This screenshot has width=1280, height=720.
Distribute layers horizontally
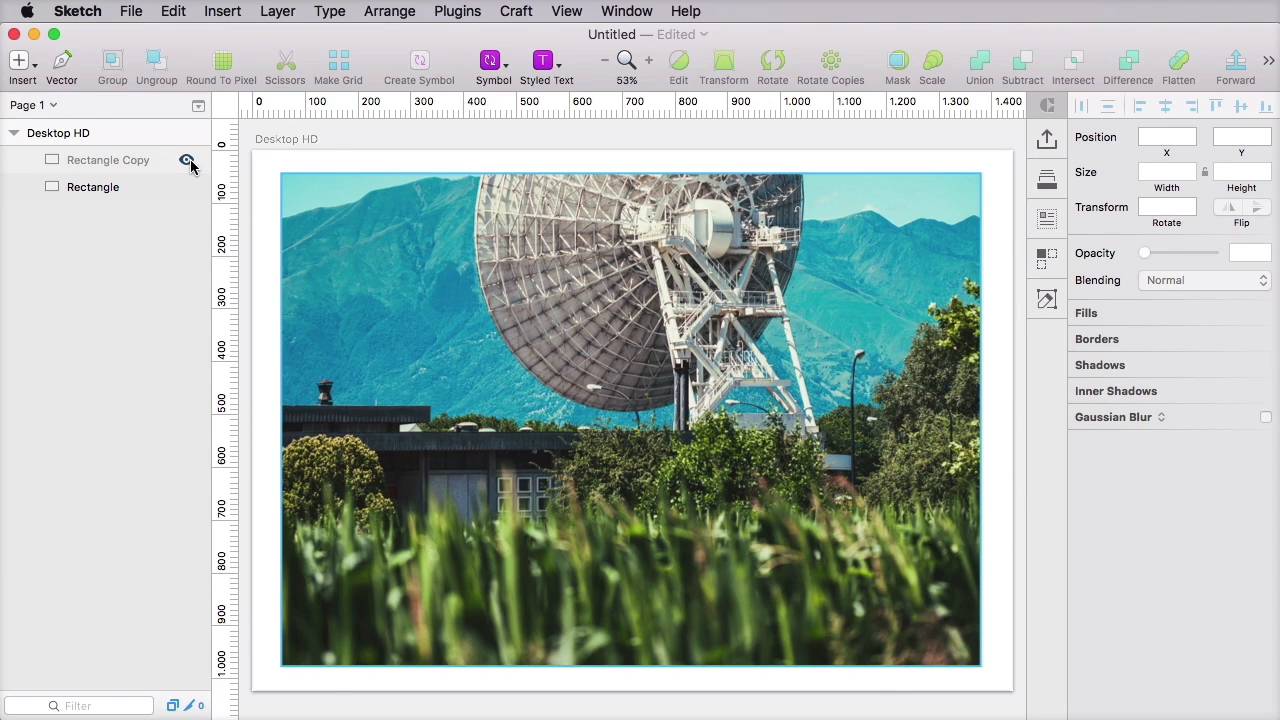tap(1081, 106)
